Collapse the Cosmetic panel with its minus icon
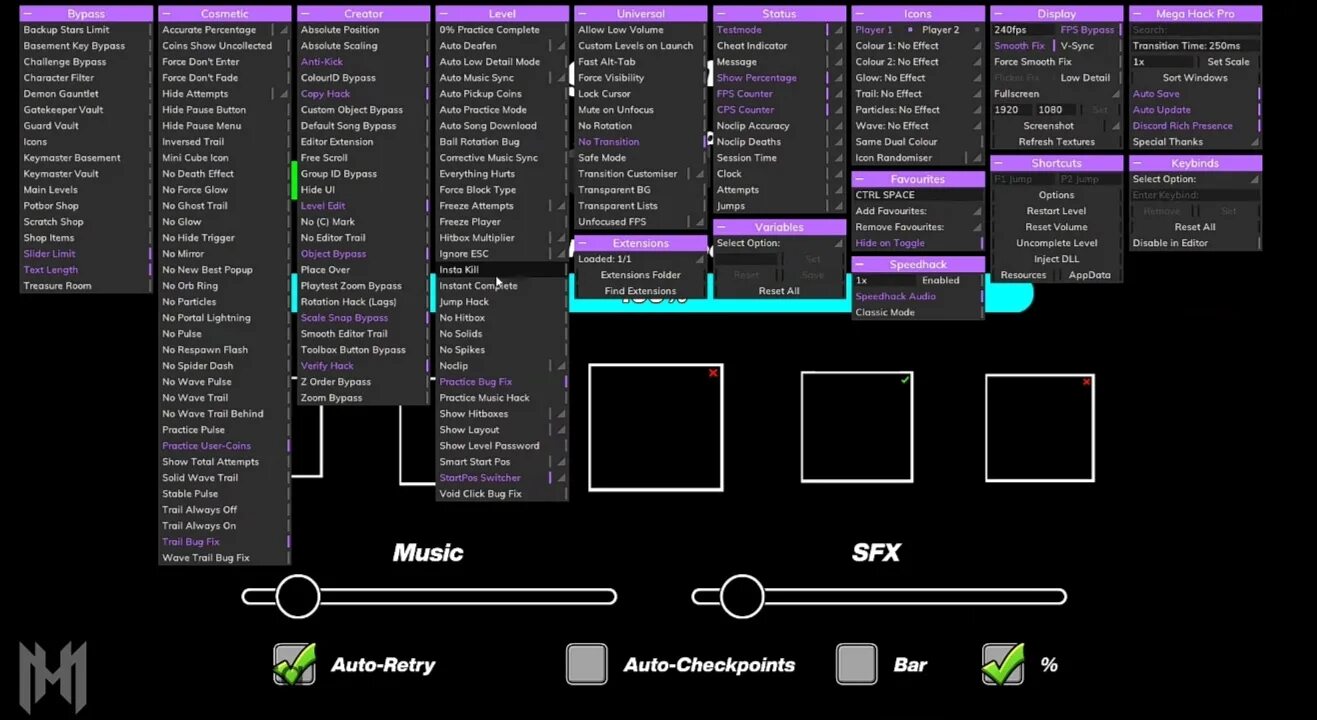This screenshot has width=1317, height=720. (165, 14)
